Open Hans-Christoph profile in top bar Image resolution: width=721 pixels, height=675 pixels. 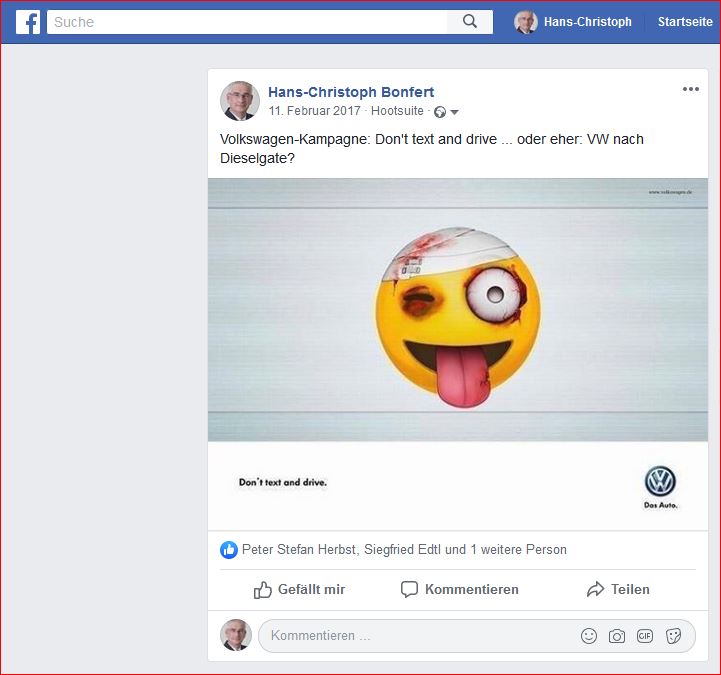[x=574, y=22]
